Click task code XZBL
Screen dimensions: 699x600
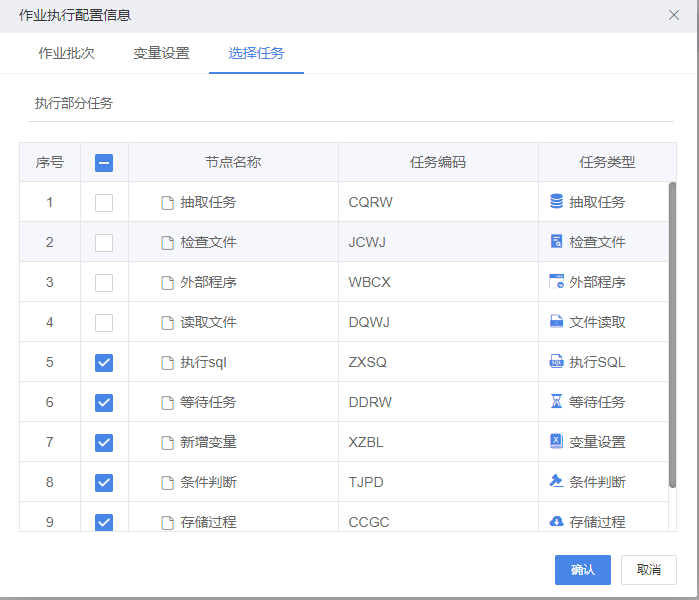pyautogui.click(x=366, y=442)
